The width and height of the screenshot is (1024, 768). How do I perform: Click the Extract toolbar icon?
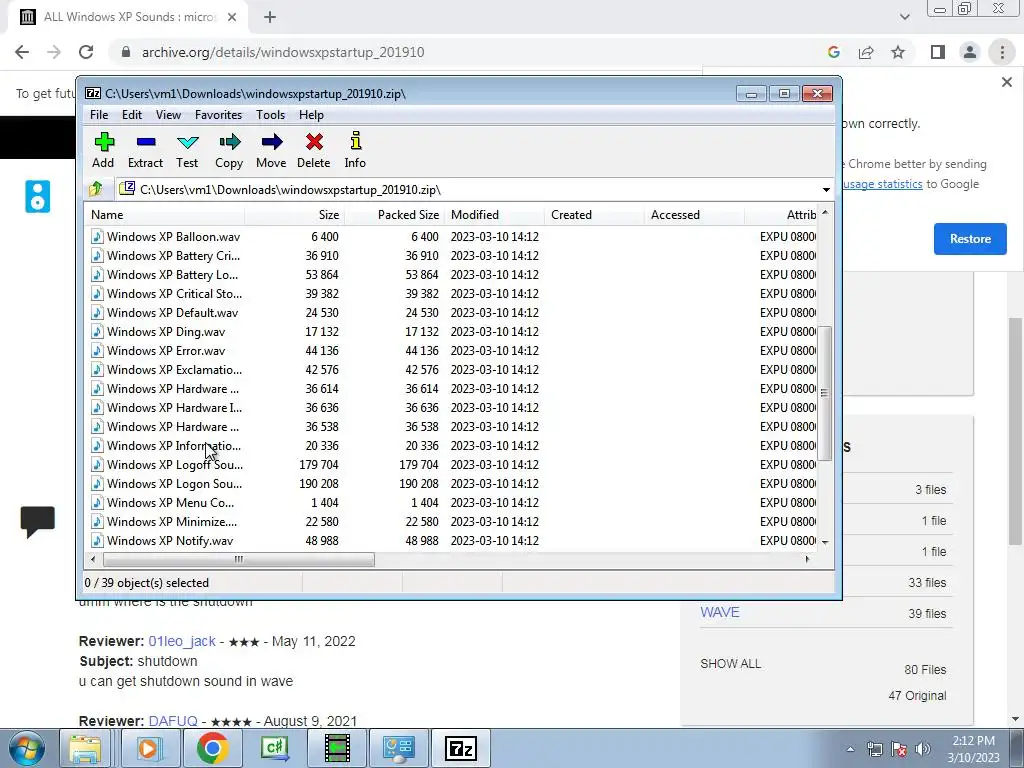[x=145, y=151]
